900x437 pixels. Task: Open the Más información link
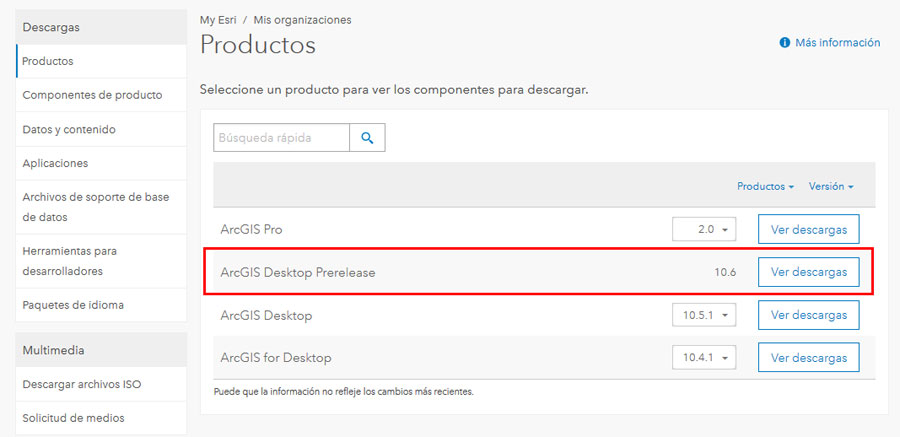click(837, 42)
